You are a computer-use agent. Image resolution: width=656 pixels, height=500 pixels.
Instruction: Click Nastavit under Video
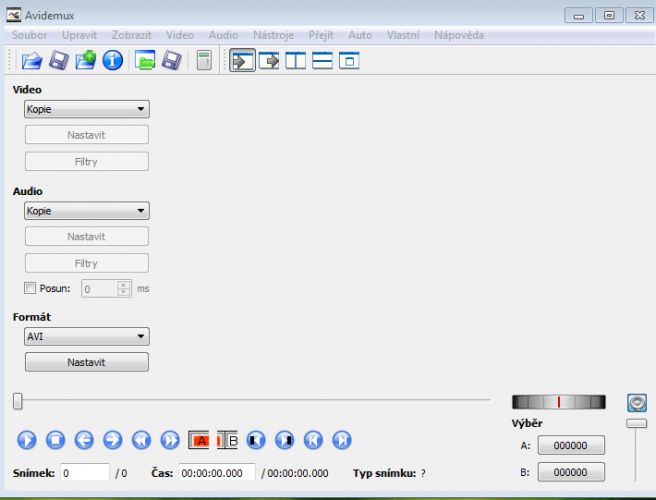87,135
